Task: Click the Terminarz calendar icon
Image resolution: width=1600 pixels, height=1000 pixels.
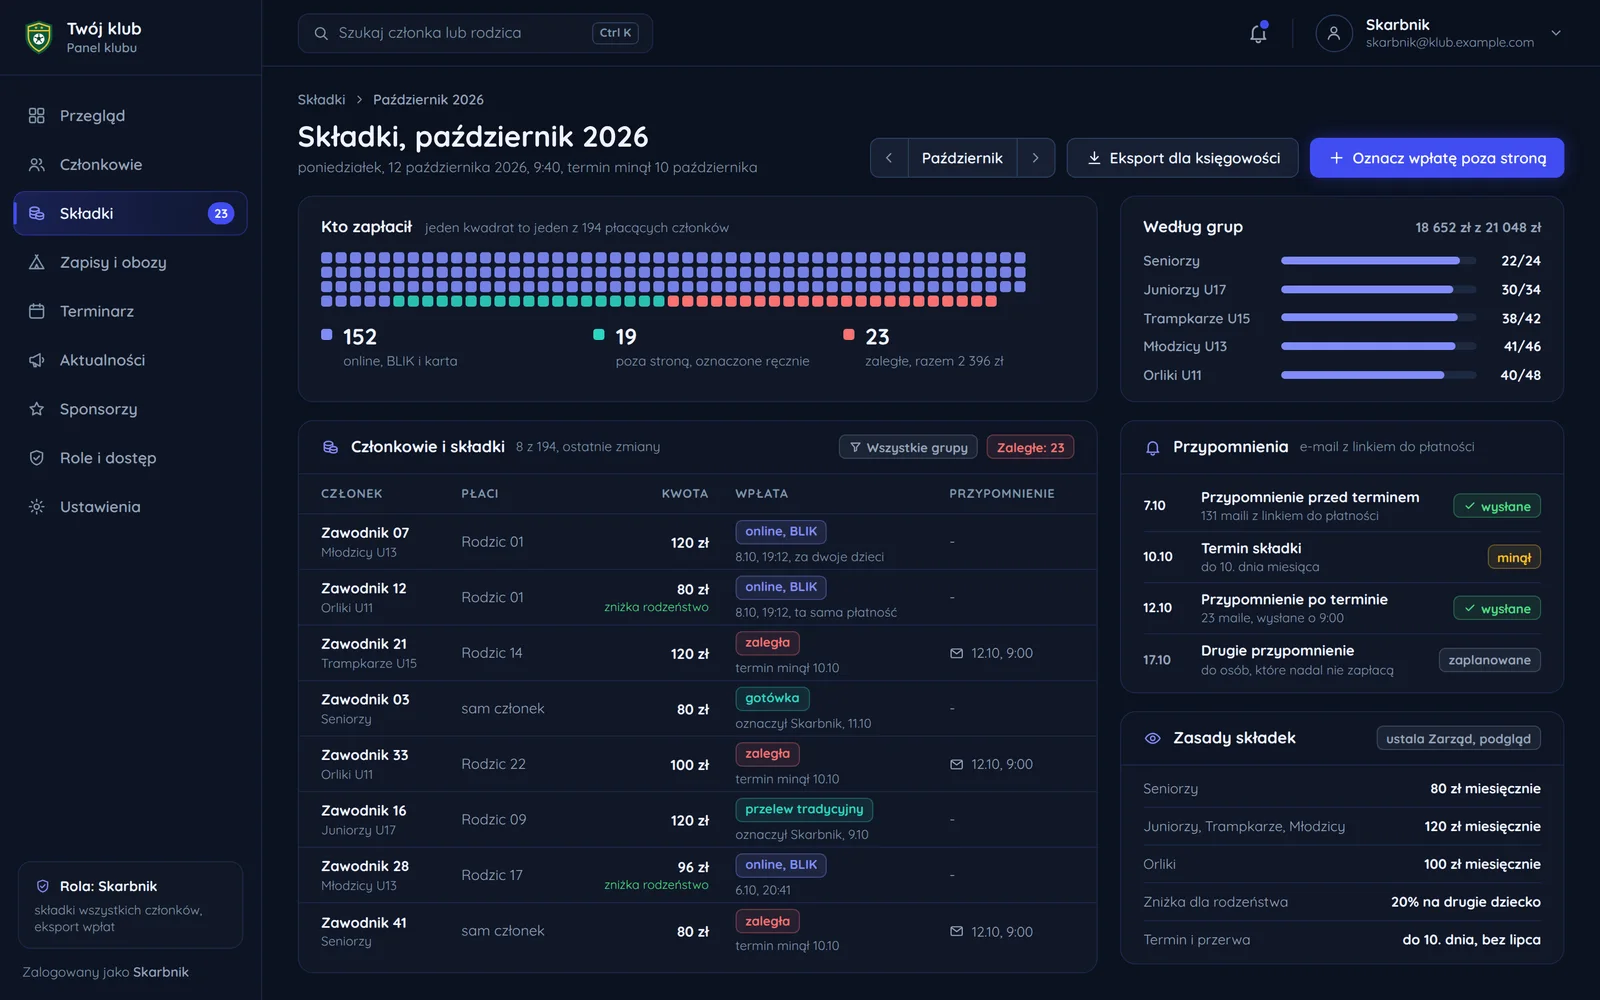Action: click(x=37, y=311)
